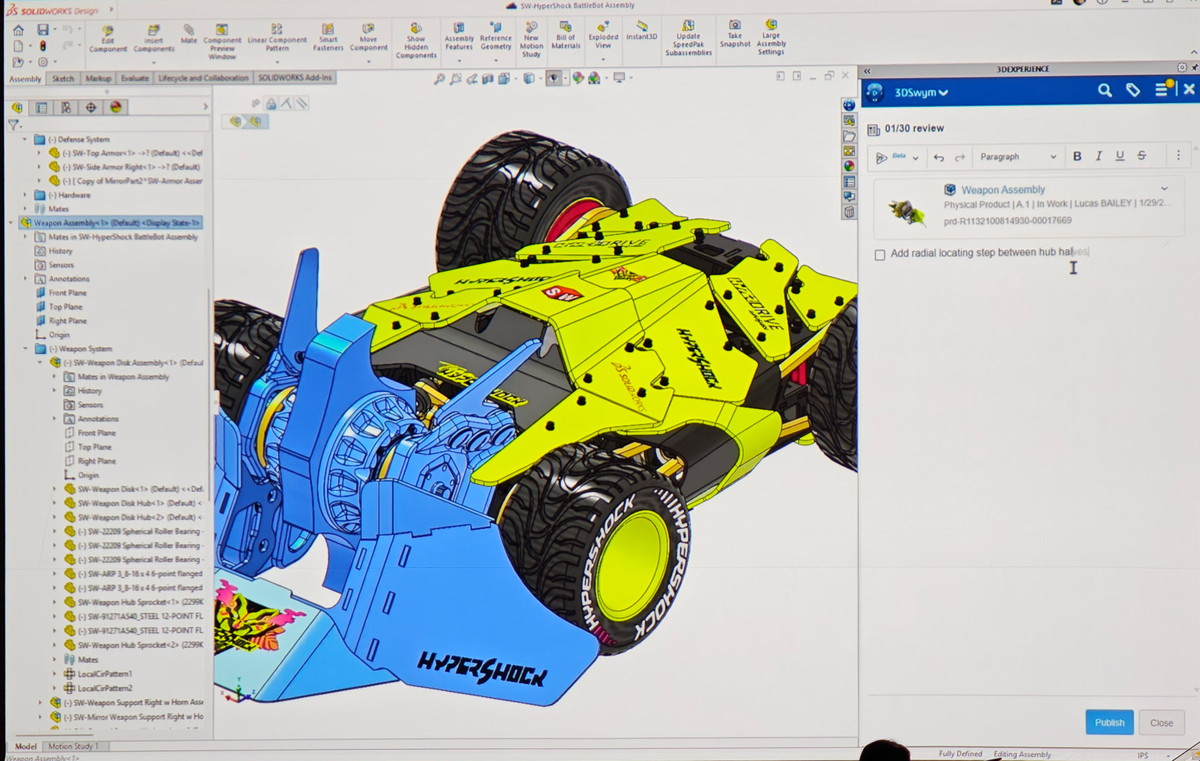Choose Linear Component Pattern tool
This screenshot has height=761, width=1200.
(277, 39)
